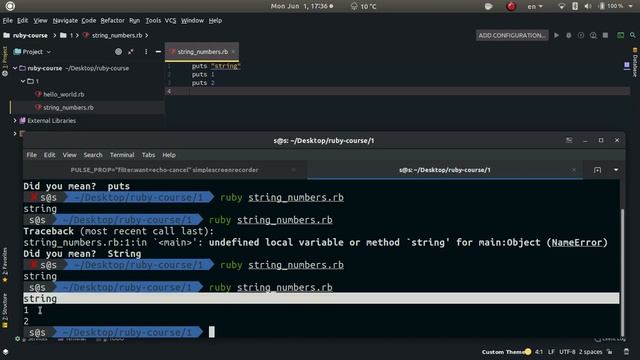
Task: Close the ruby-course/1 terminal tab
Action: tap(574, 170)
